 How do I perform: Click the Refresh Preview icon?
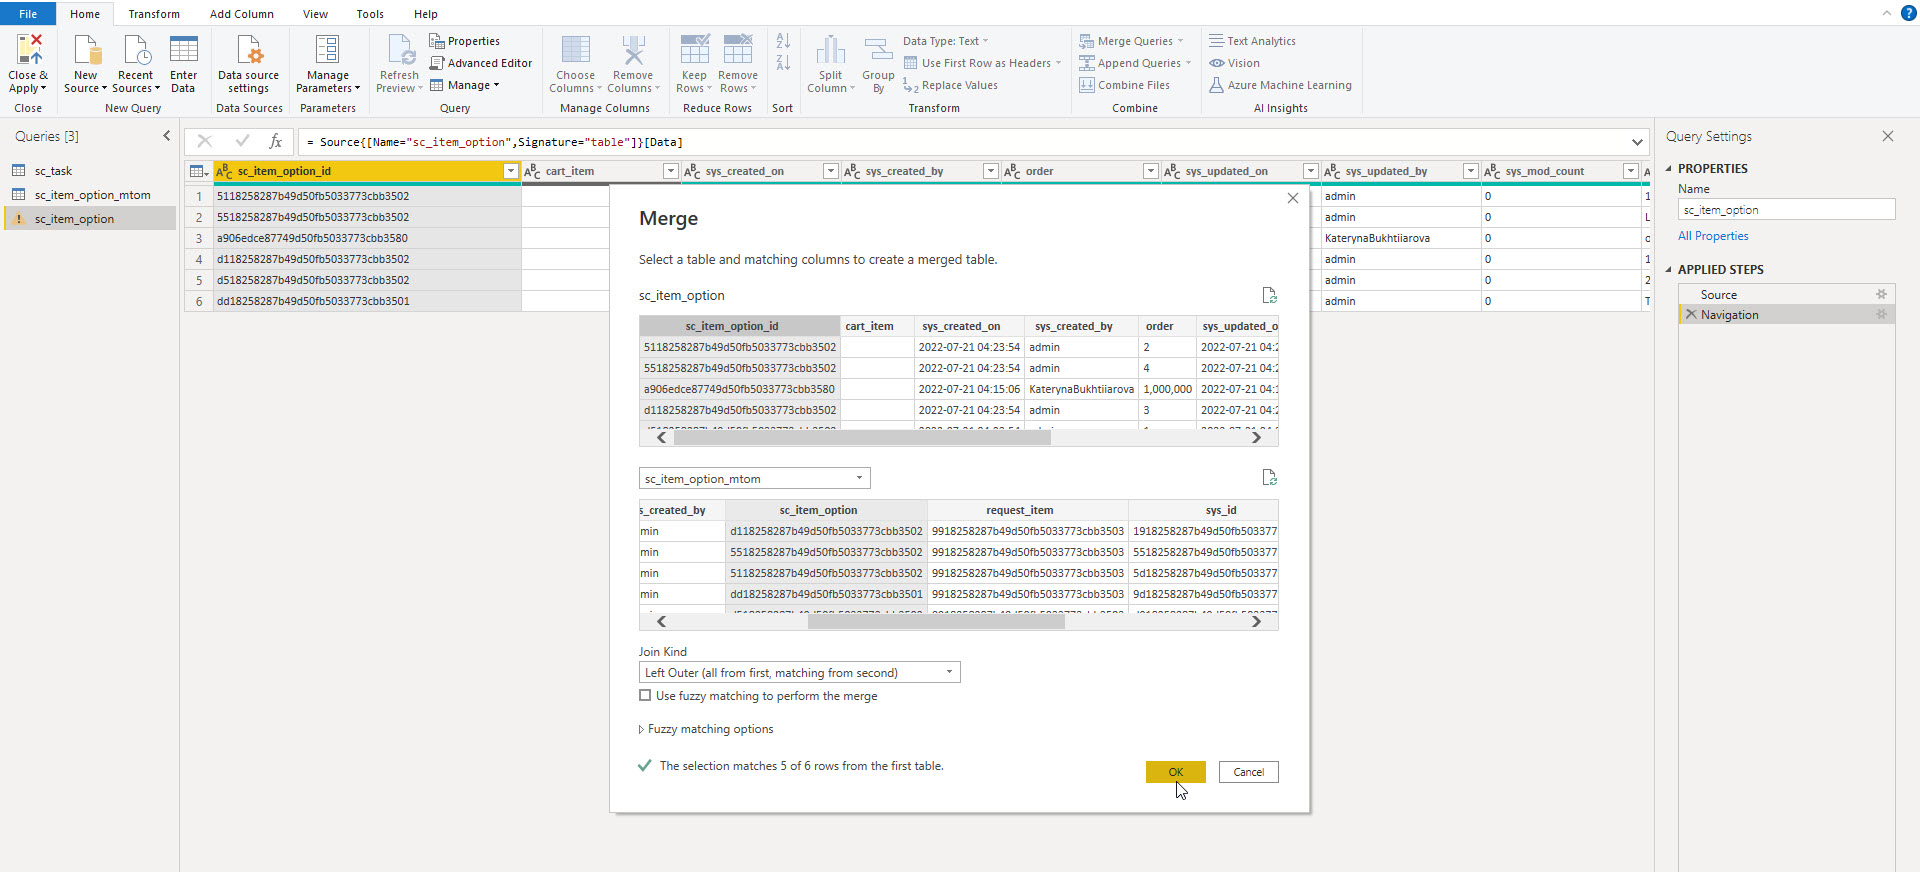click(x=399, y=52)
